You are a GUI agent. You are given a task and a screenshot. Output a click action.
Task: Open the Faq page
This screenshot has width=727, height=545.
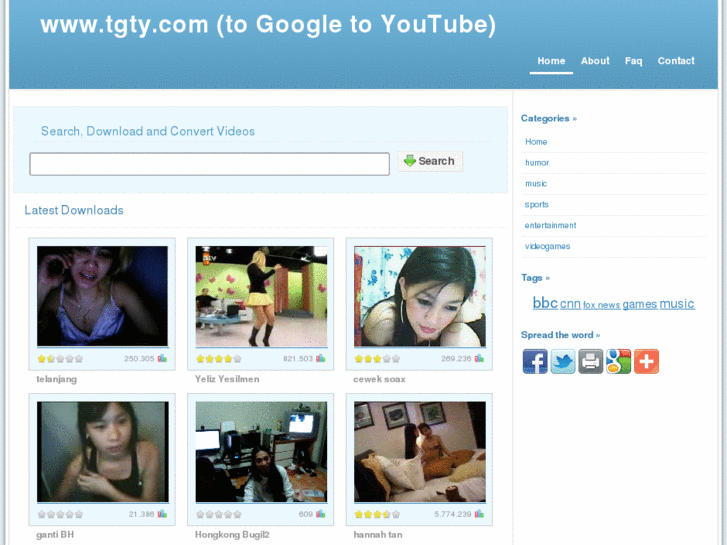[633, 61]
